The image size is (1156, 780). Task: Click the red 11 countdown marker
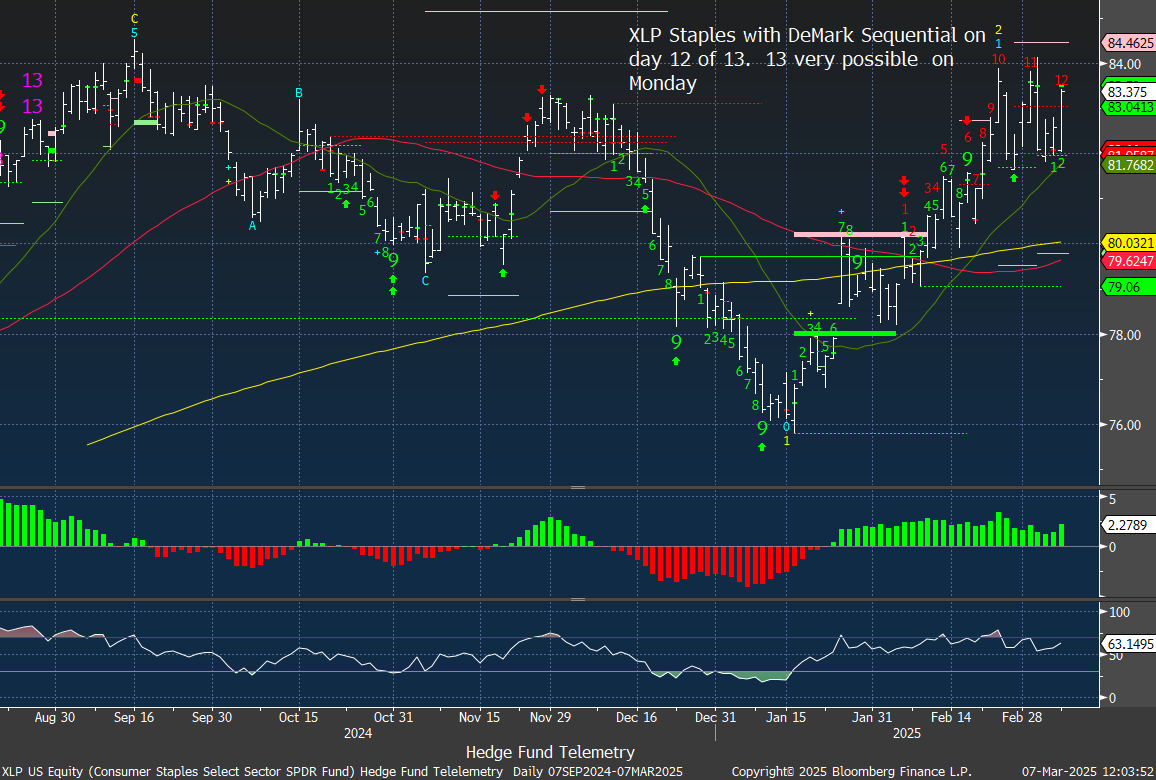click(x=1031, y=63)
